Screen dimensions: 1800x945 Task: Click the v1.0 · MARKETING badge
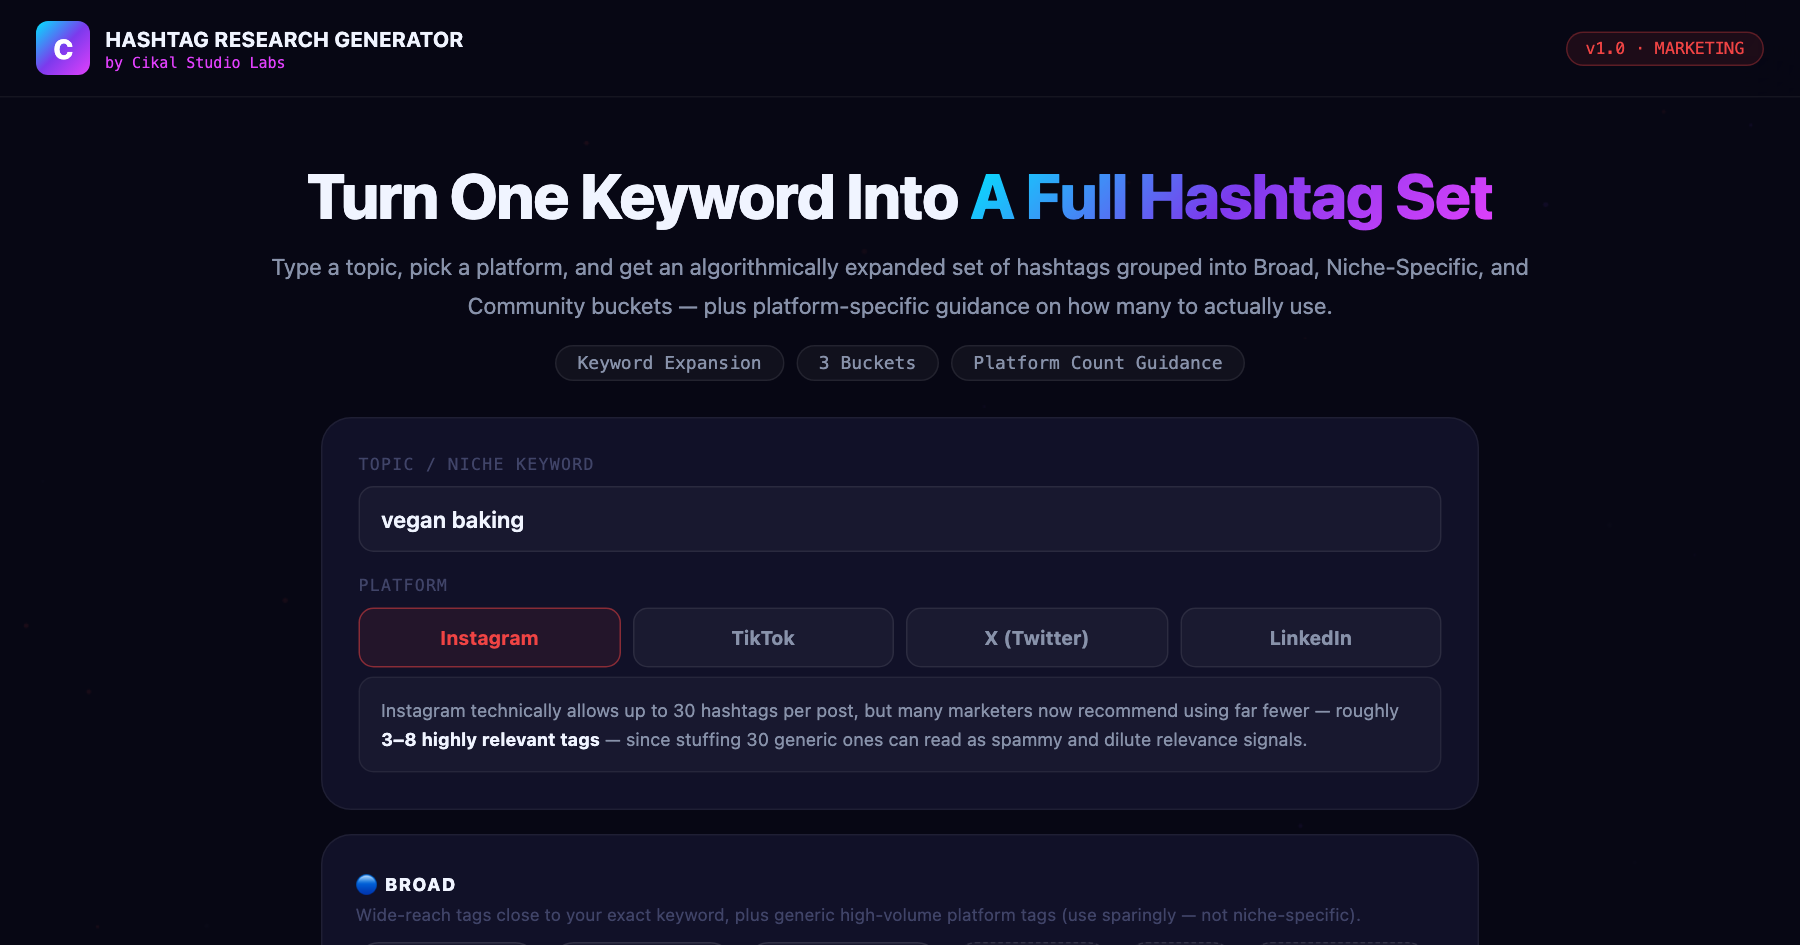pos(1664,48)
